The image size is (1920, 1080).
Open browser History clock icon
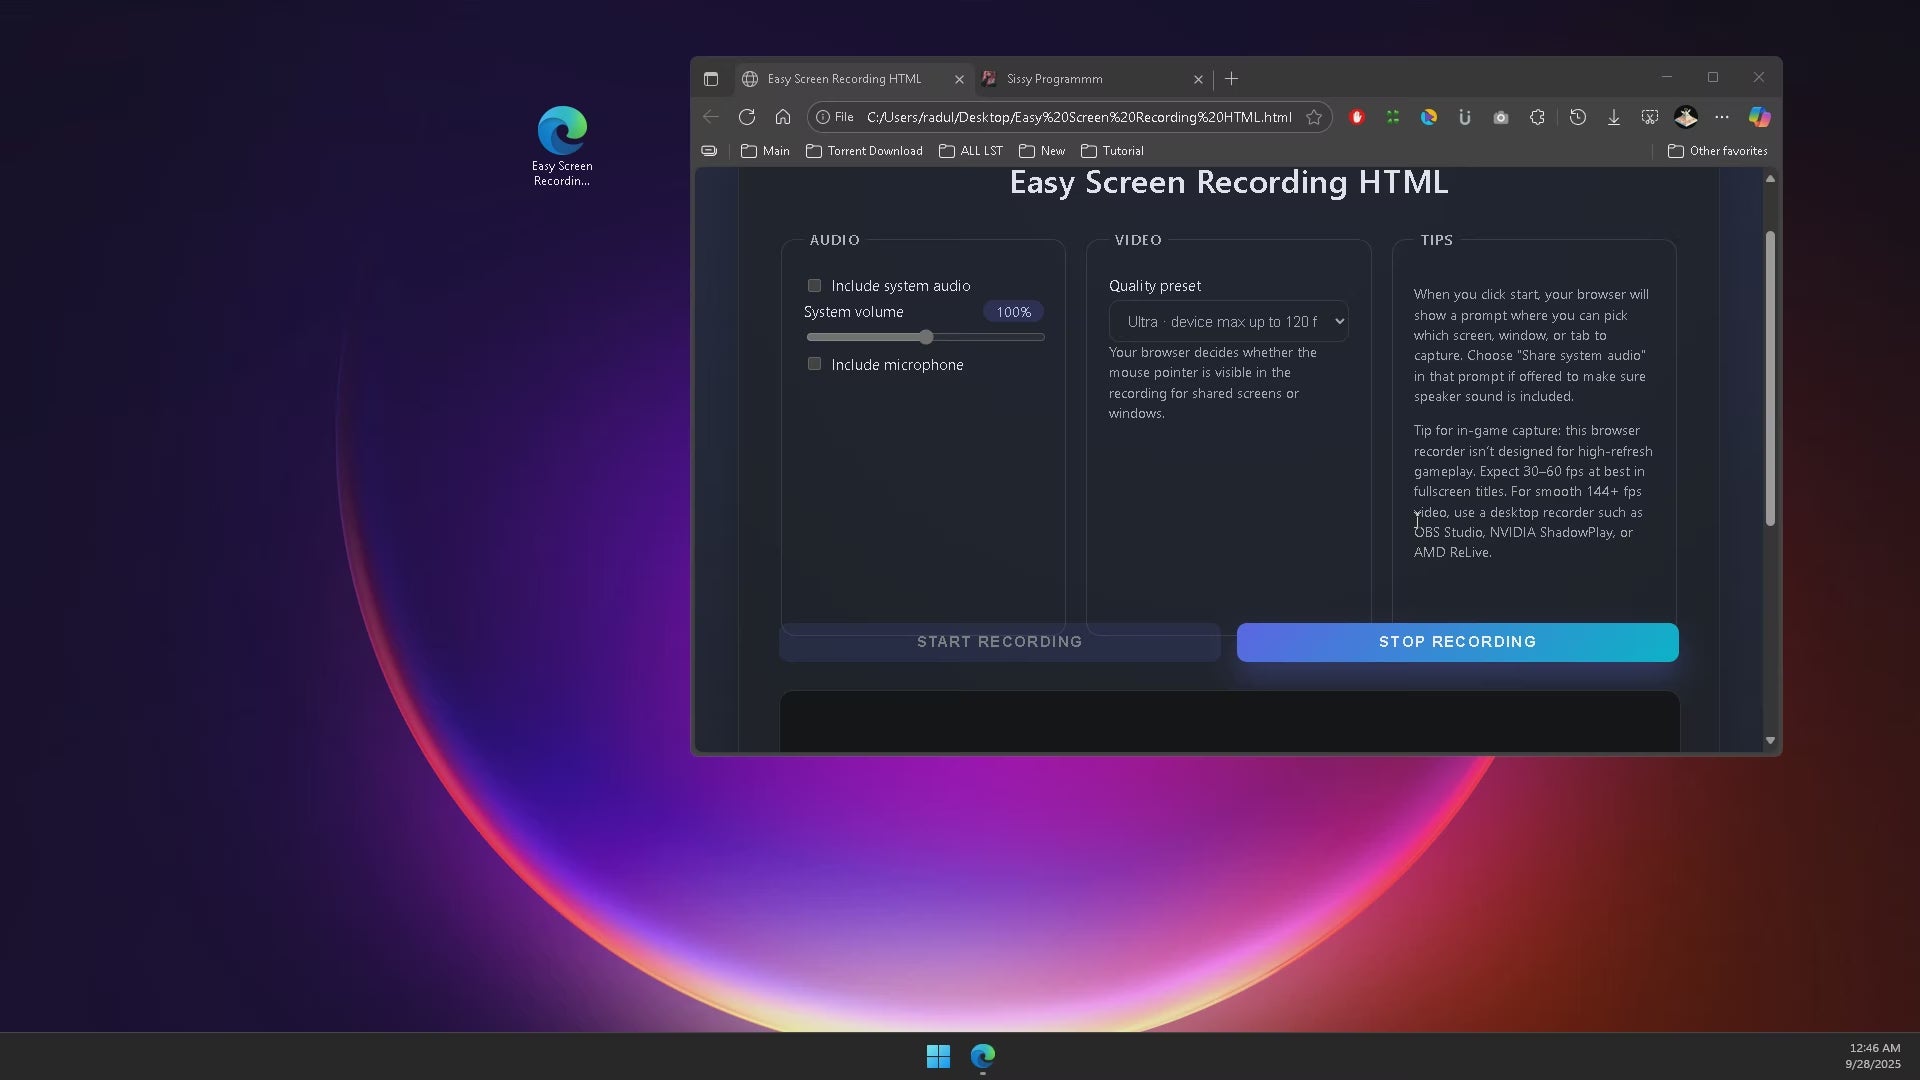coord(1577,117)
